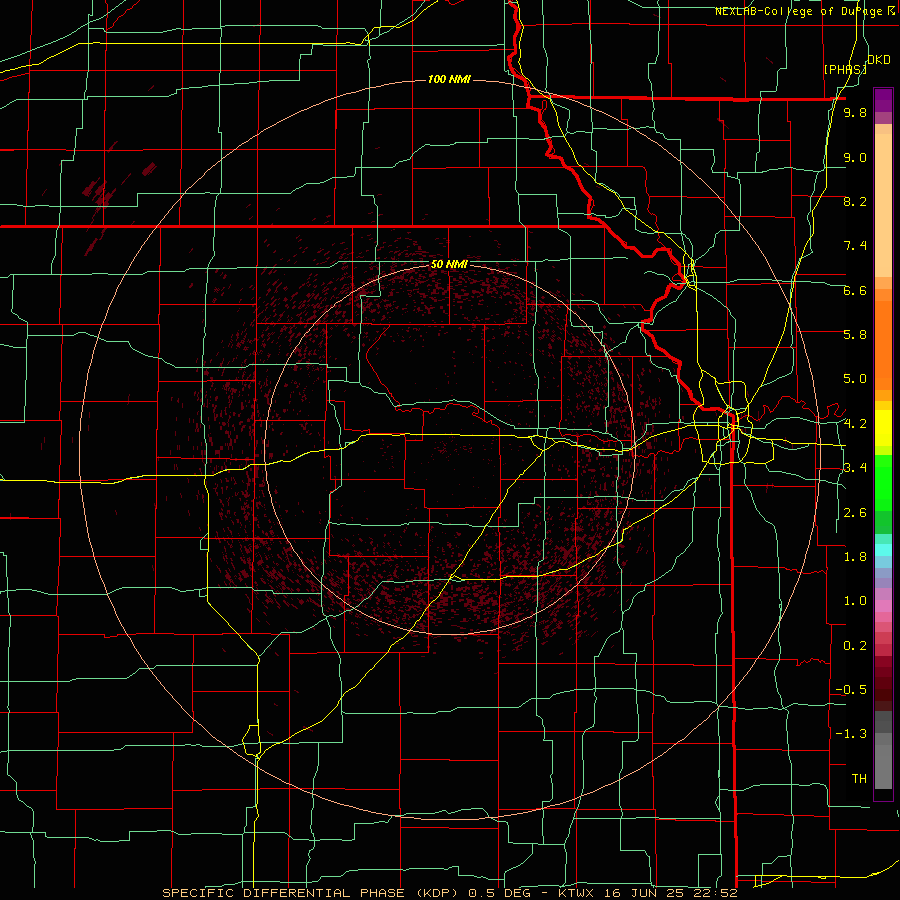This screenshot has width=900, height=900.
Task: Pick the bright green color bar segment
Action: point(883,484)
